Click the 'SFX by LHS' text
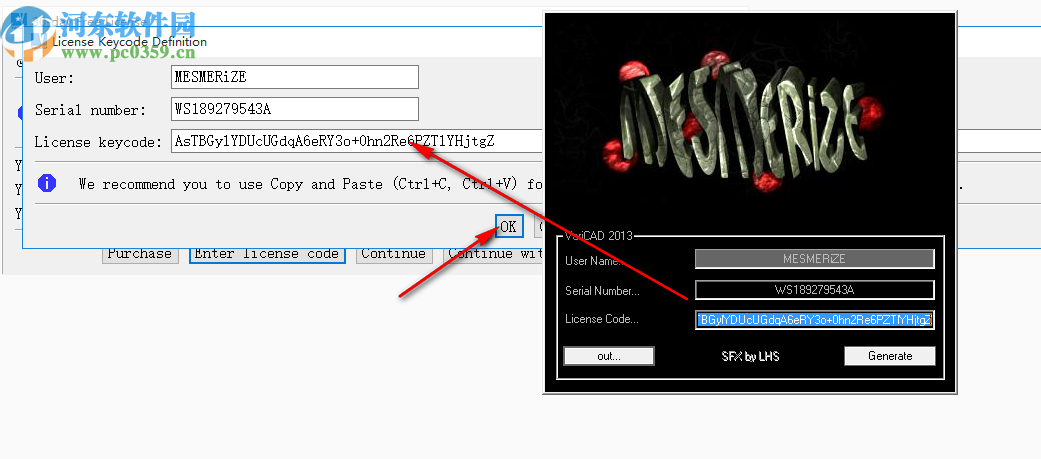 [x=750, y=357]
